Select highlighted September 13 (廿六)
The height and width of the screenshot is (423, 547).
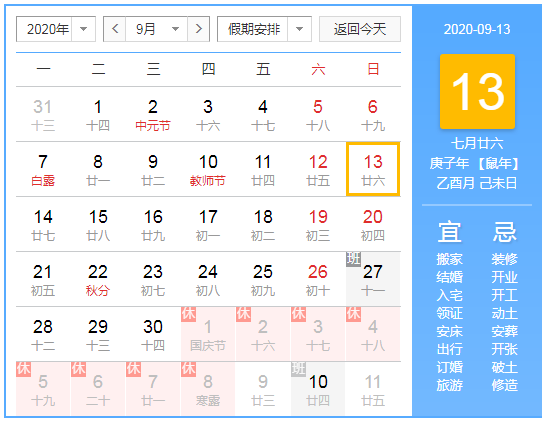tap(373, 169)
